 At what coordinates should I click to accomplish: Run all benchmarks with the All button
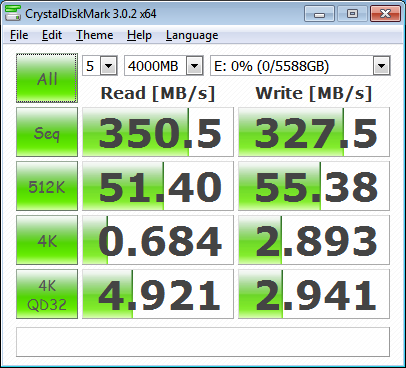tap(47, 78)
